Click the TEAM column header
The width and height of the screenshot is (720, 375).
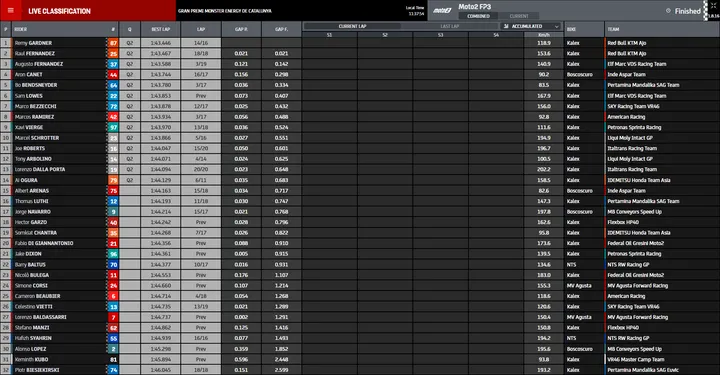pyautogui.click(x=613, y=29)
